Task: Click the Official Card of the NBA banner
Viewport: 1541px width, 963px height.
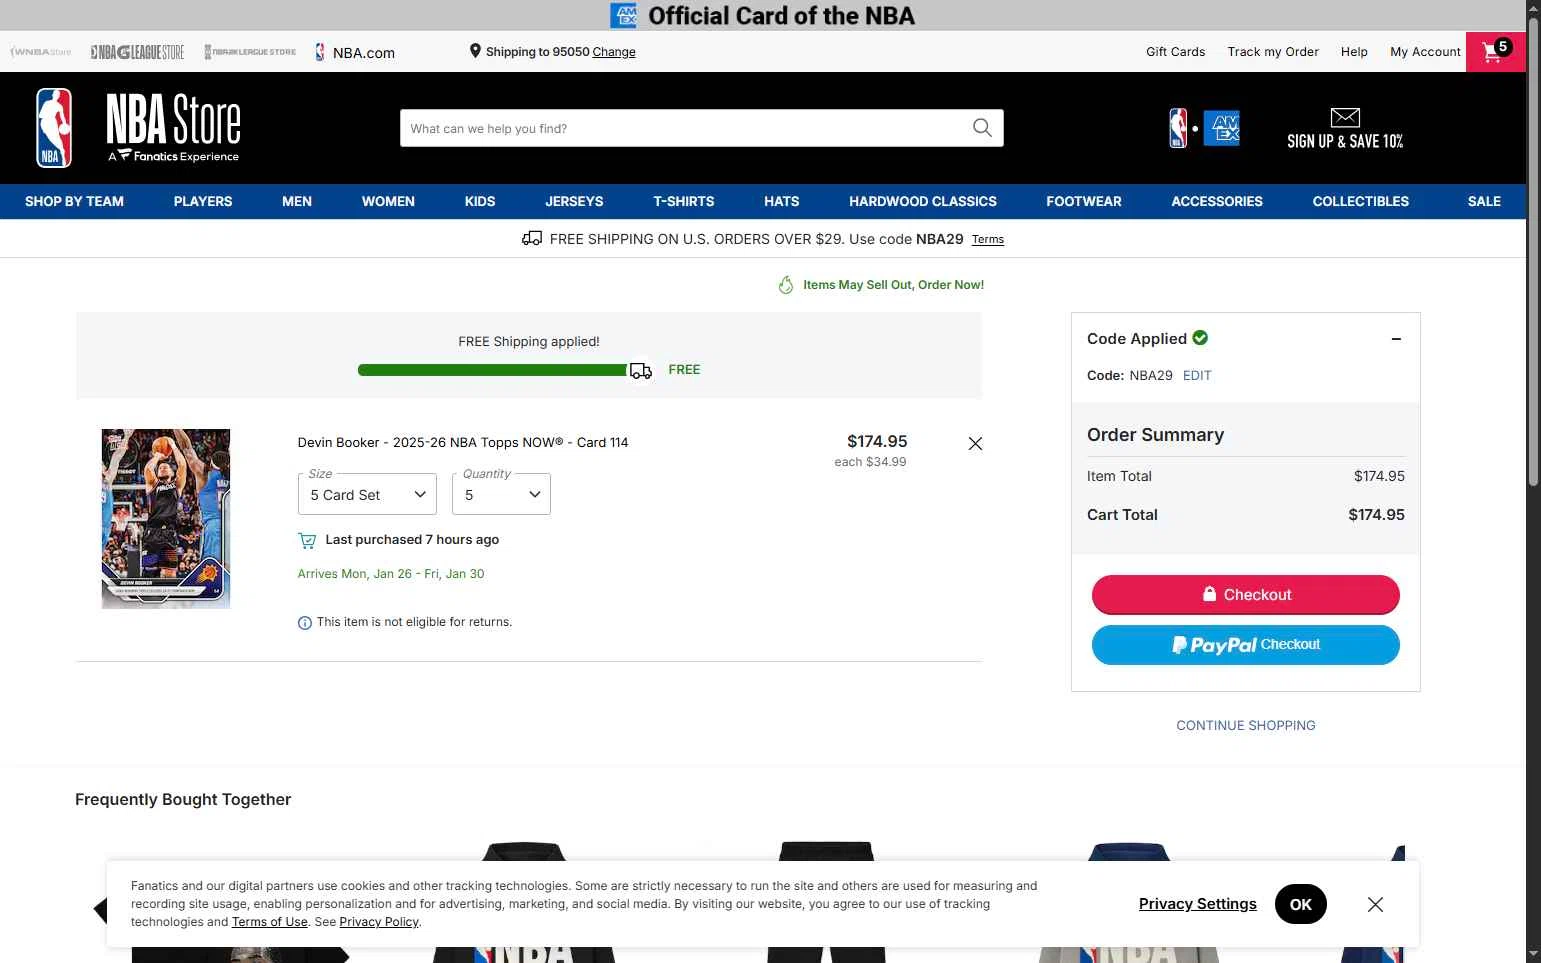Action: pyautogui.click(x=763, y=15)
